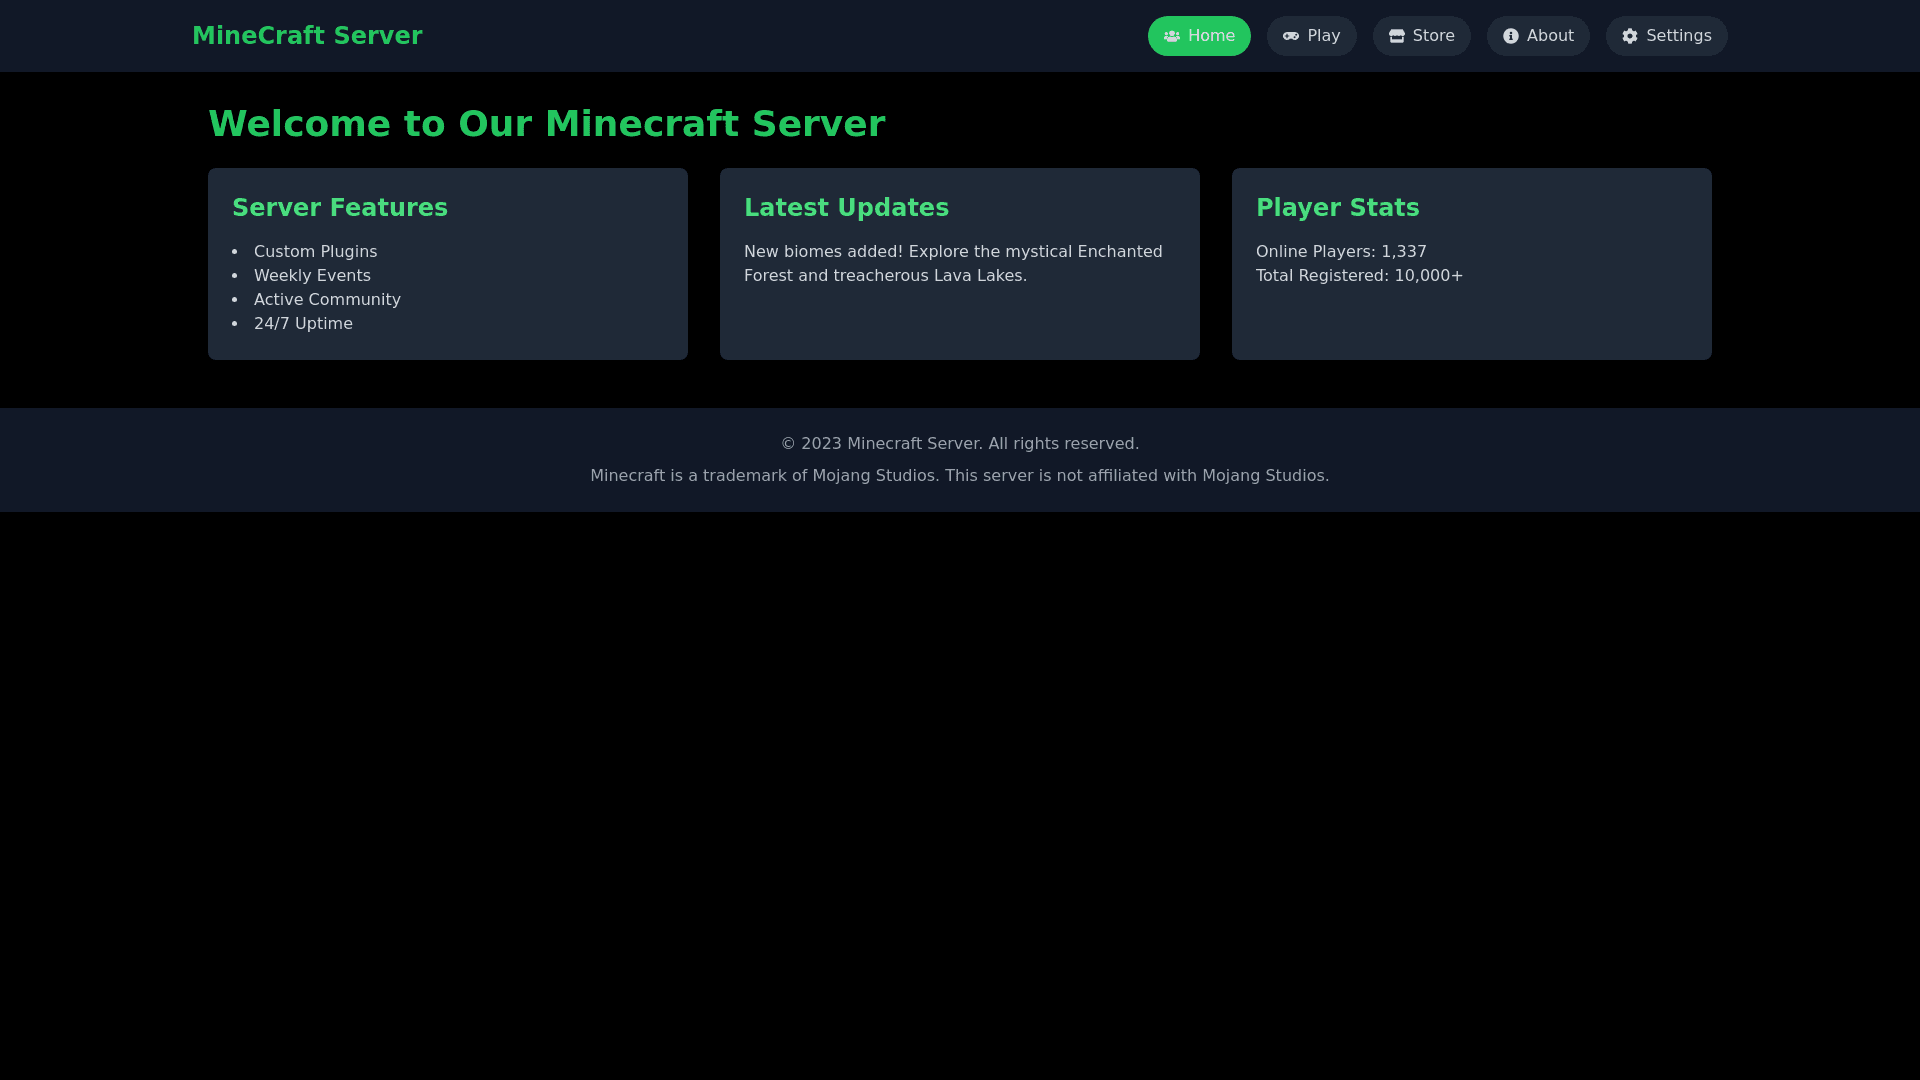Click the users icon on Home button

(1172, 36)
